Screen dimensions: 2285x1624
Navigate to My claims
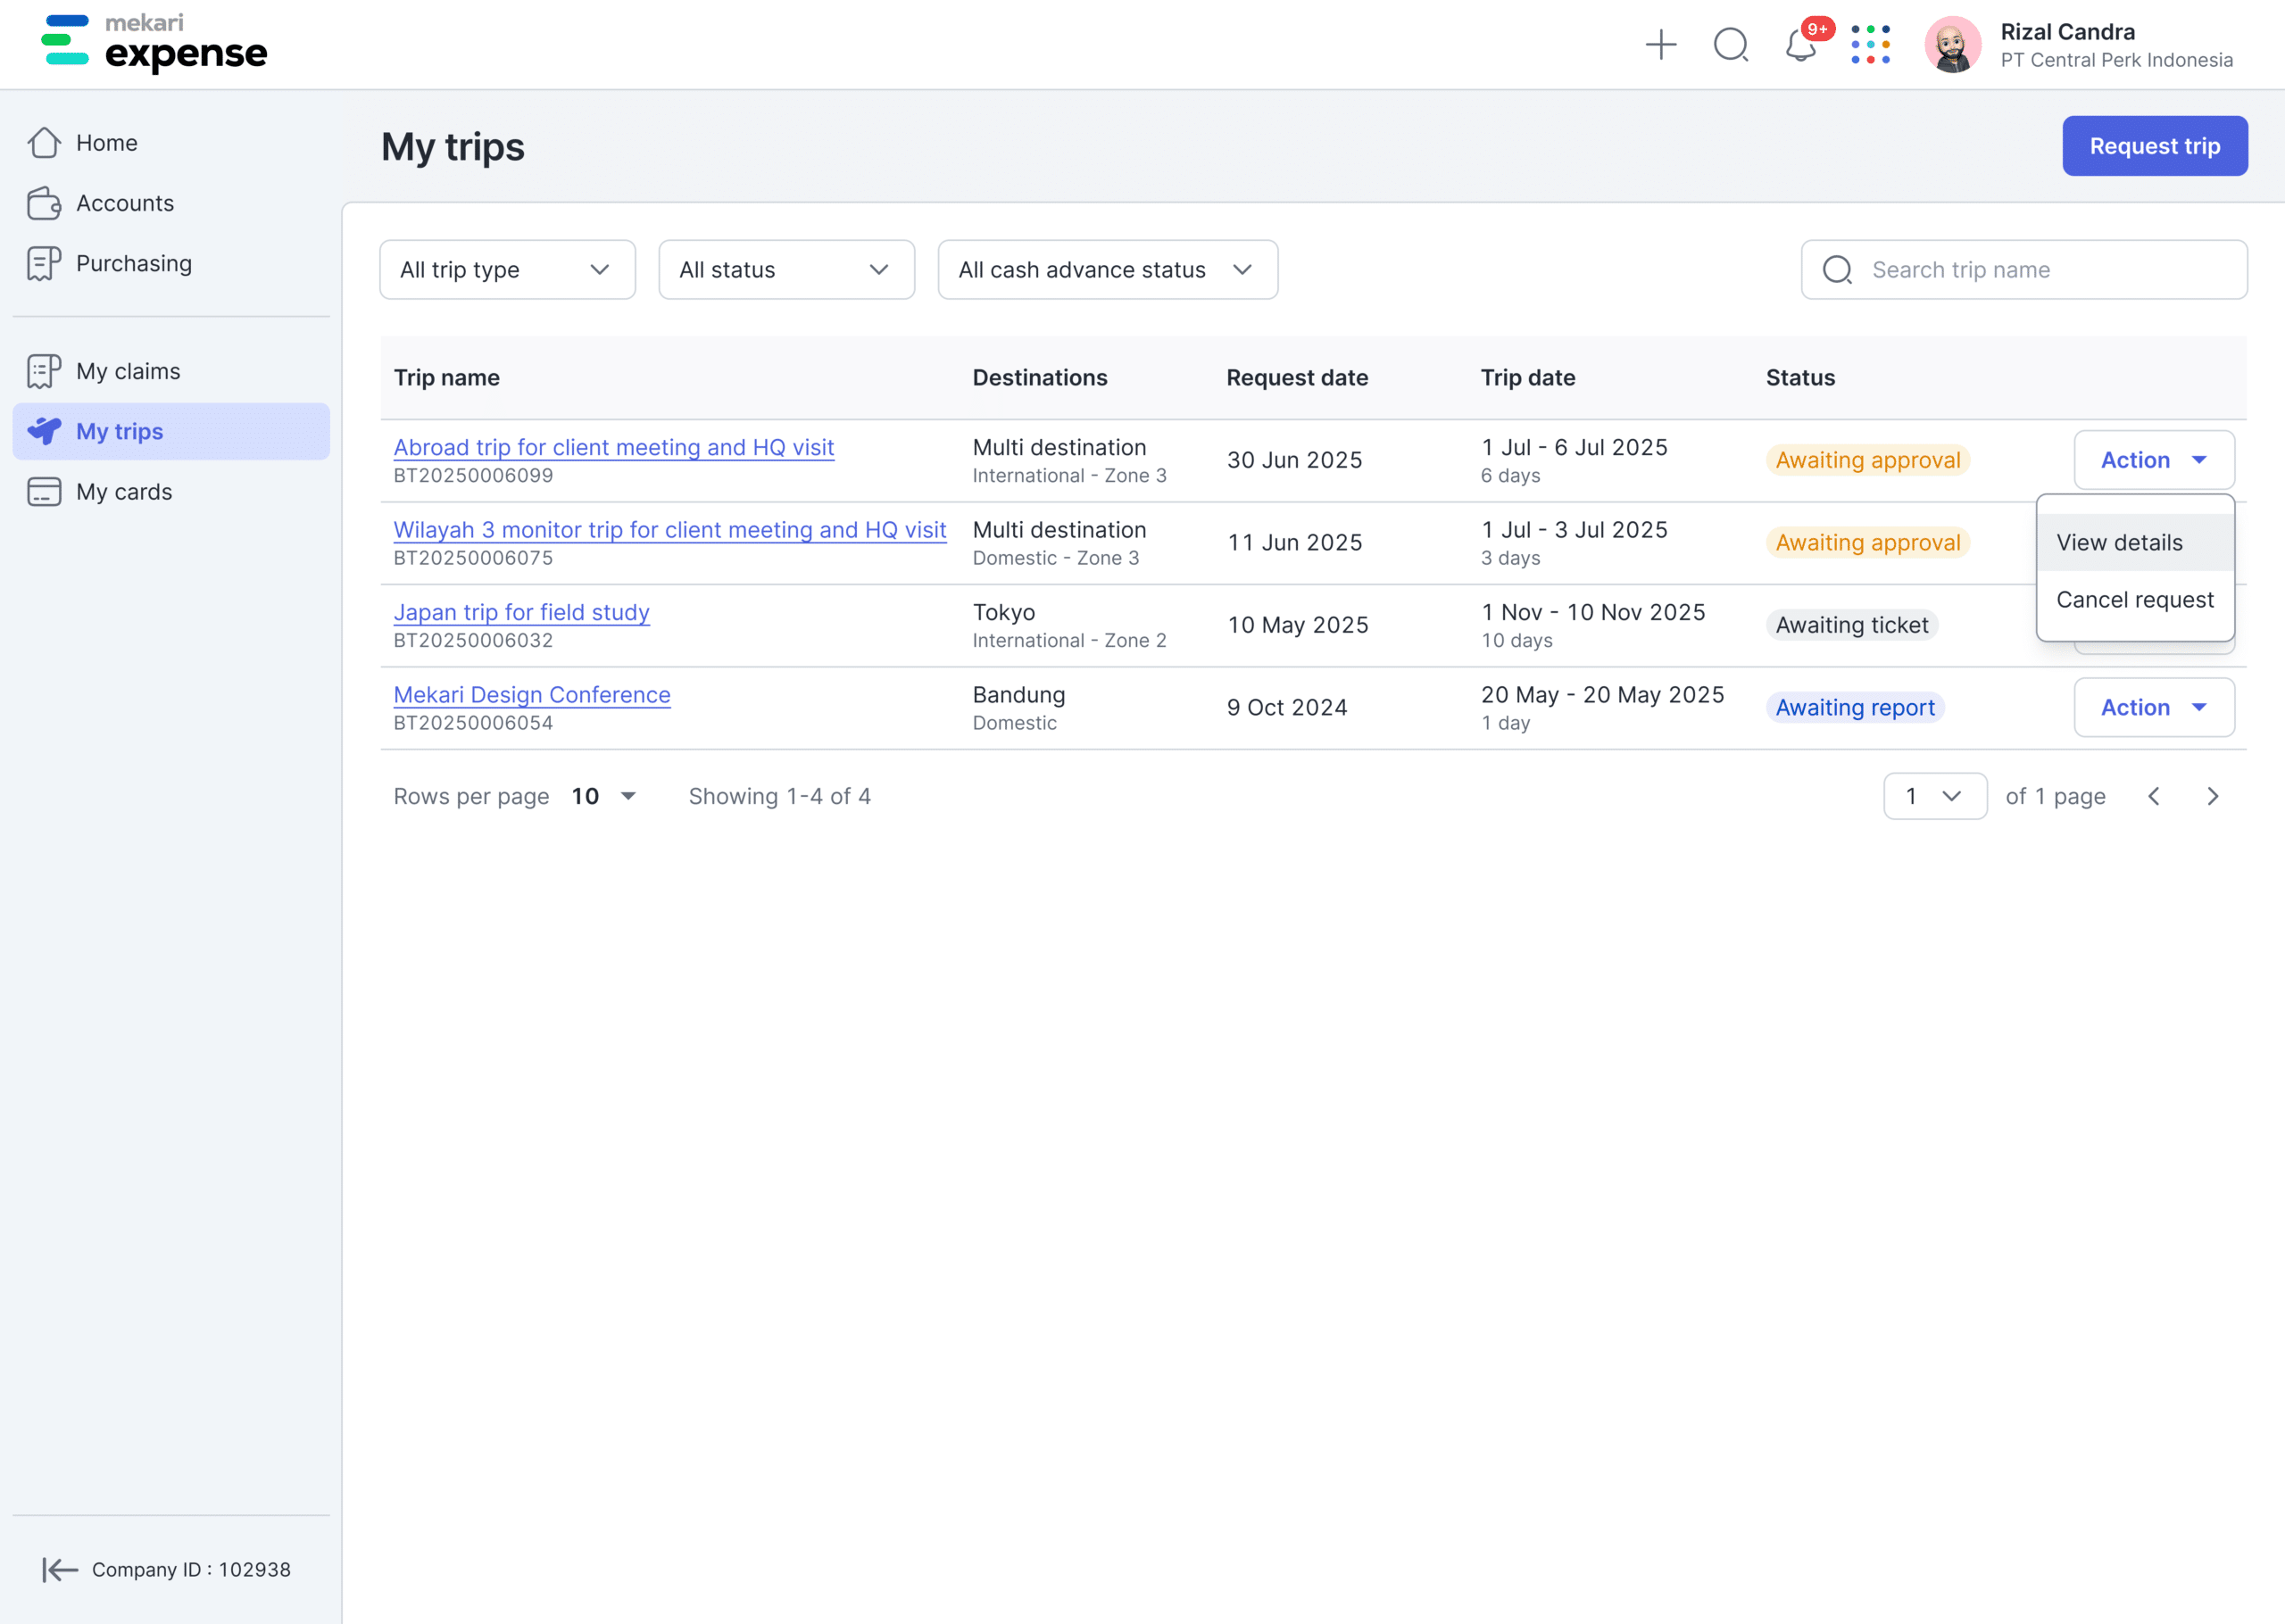pyautogui.click(x=128, y=371)
